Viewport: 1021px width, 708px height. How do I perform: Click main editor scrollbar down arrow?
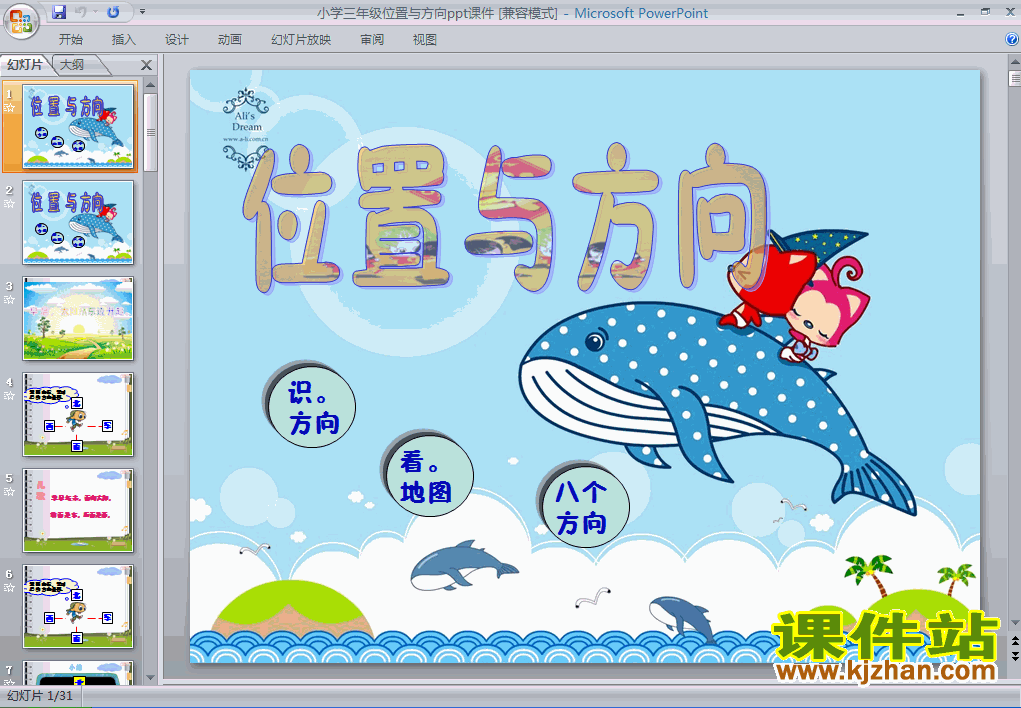click(1014, 623)
